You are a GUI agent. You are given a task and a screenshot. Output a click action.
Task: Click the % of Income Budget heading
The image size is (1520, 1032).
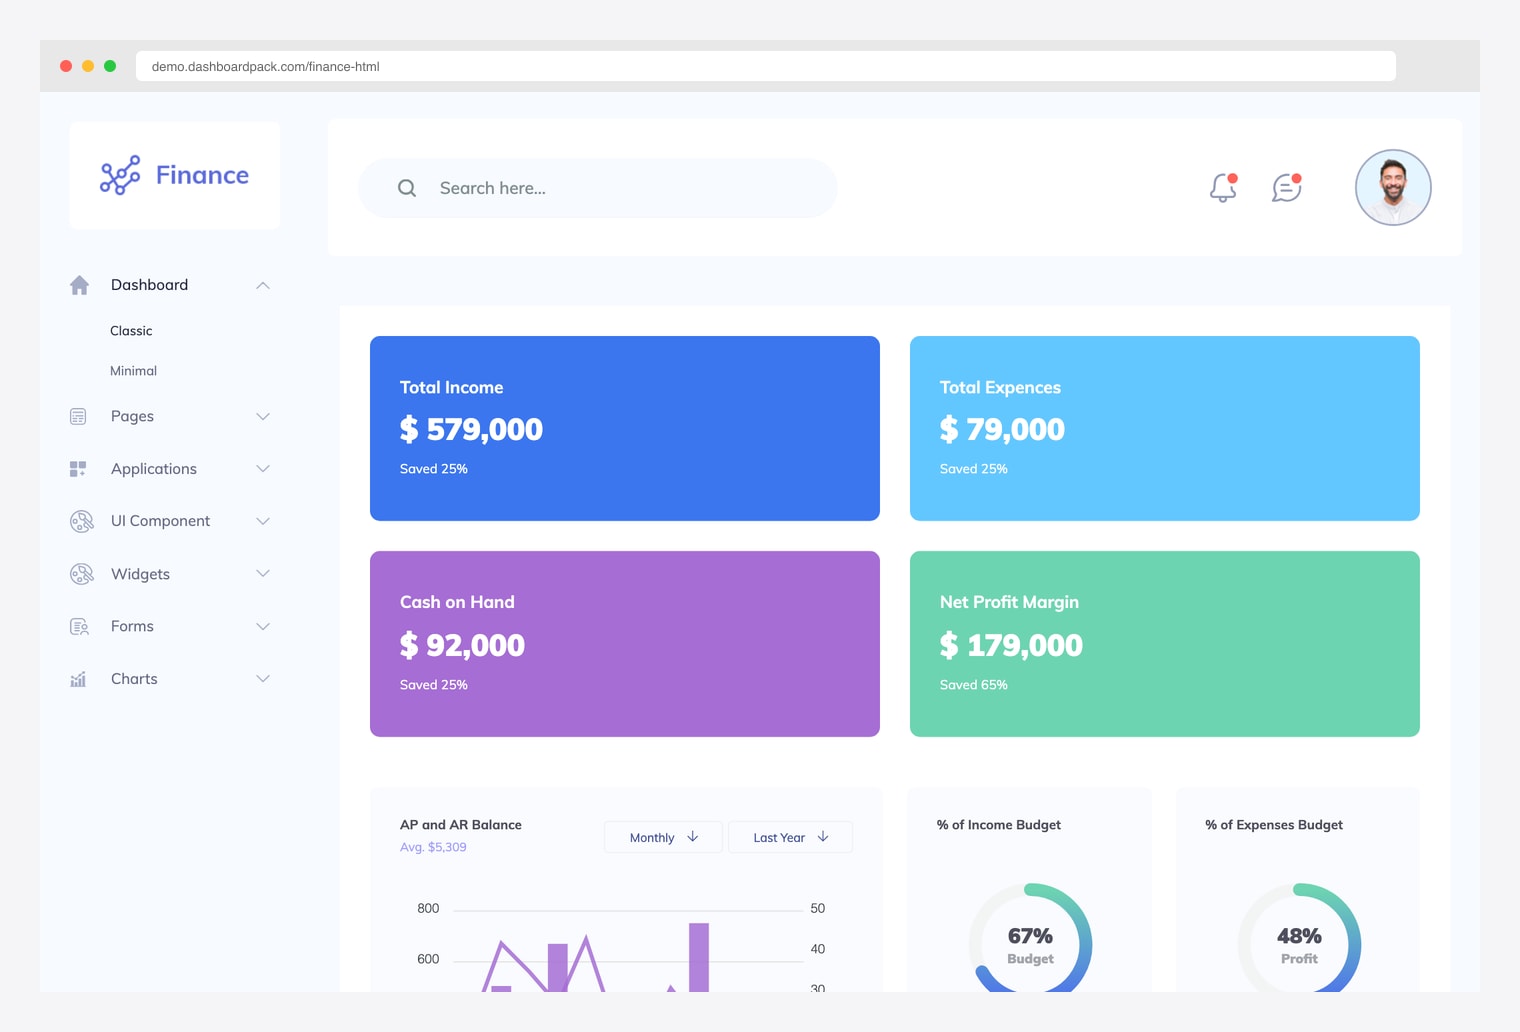pos(999,825)
